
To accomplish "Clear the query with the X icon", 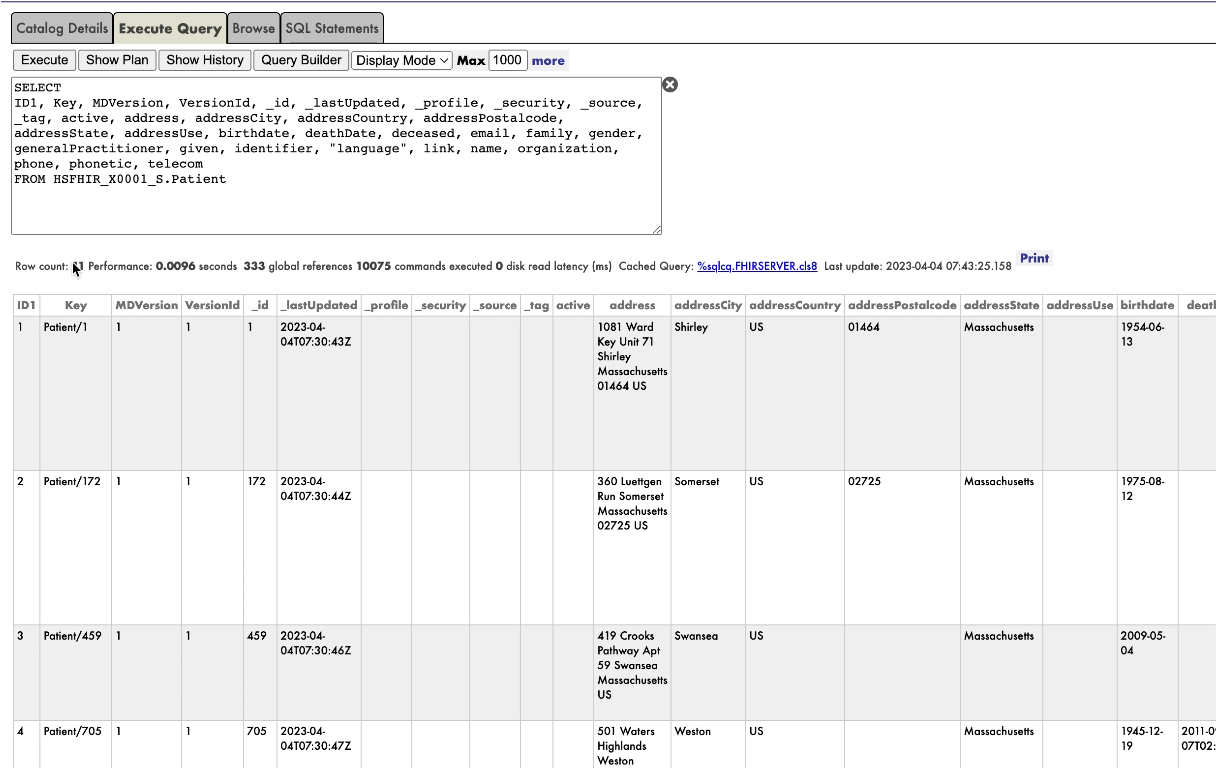I will 670,85.
